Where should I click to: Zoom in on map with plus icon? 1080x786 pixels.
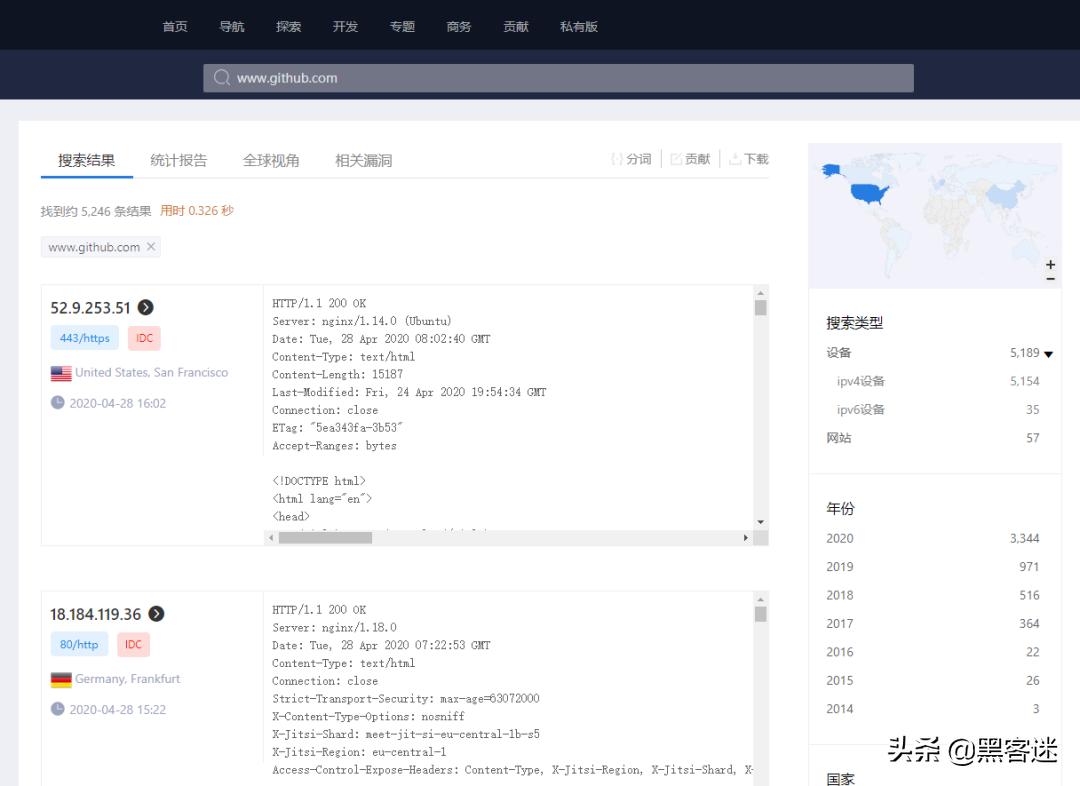pos(1049,265)
